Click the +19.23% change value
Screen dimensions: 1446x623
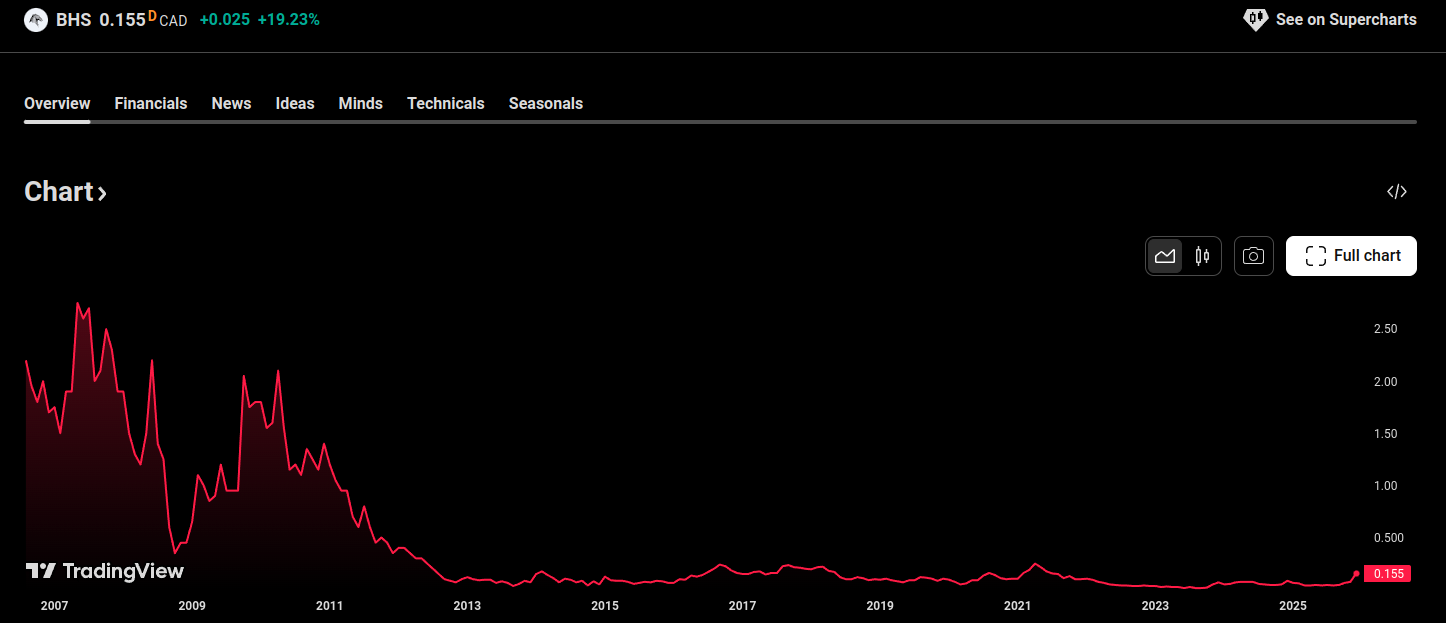pos(289,20)
